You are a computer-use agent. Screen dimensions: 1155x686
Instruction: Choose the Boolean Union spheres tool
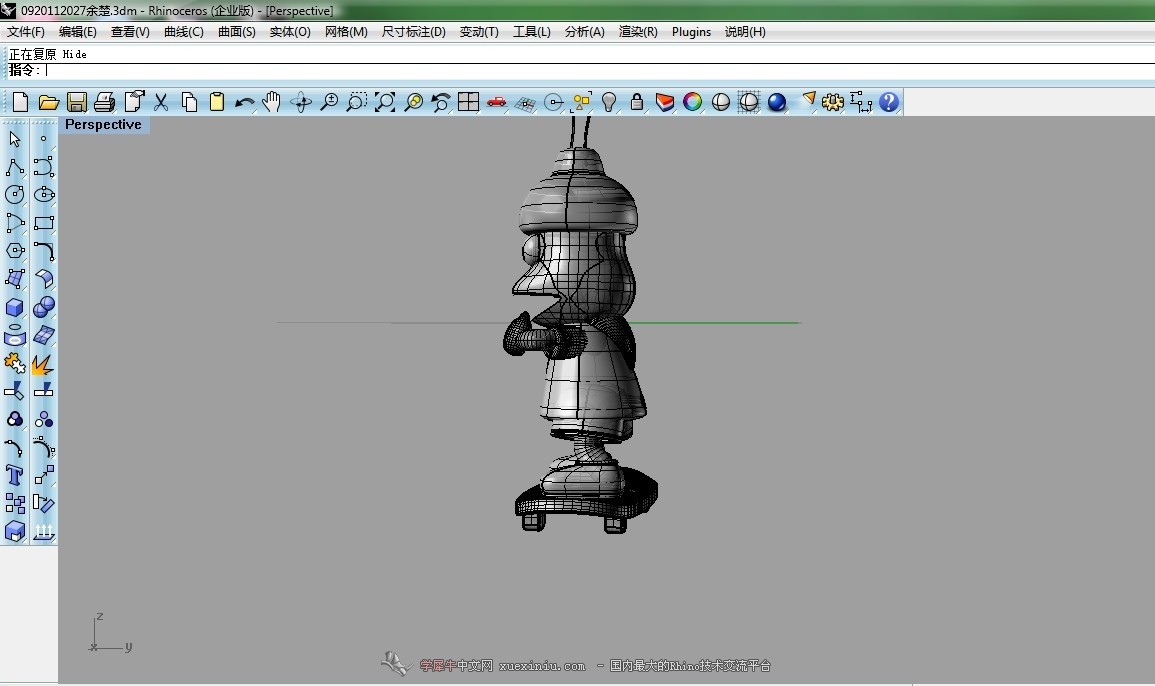click(43, 307)
